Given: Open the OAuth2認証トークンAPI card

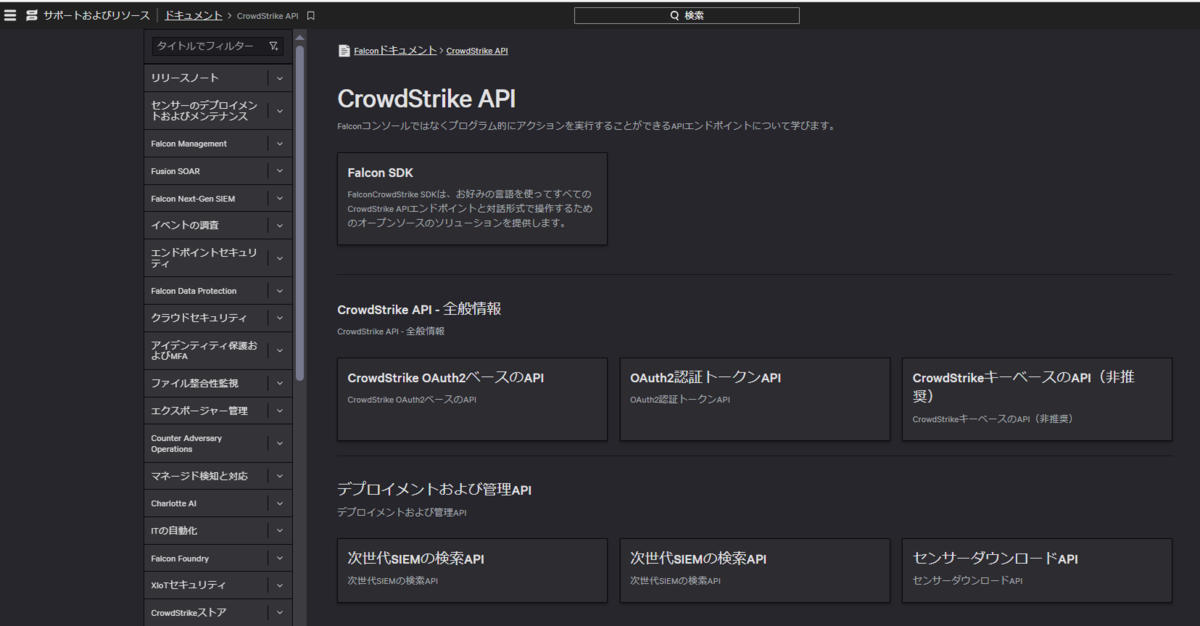Looking at the screenshot, I should (755, 399).
